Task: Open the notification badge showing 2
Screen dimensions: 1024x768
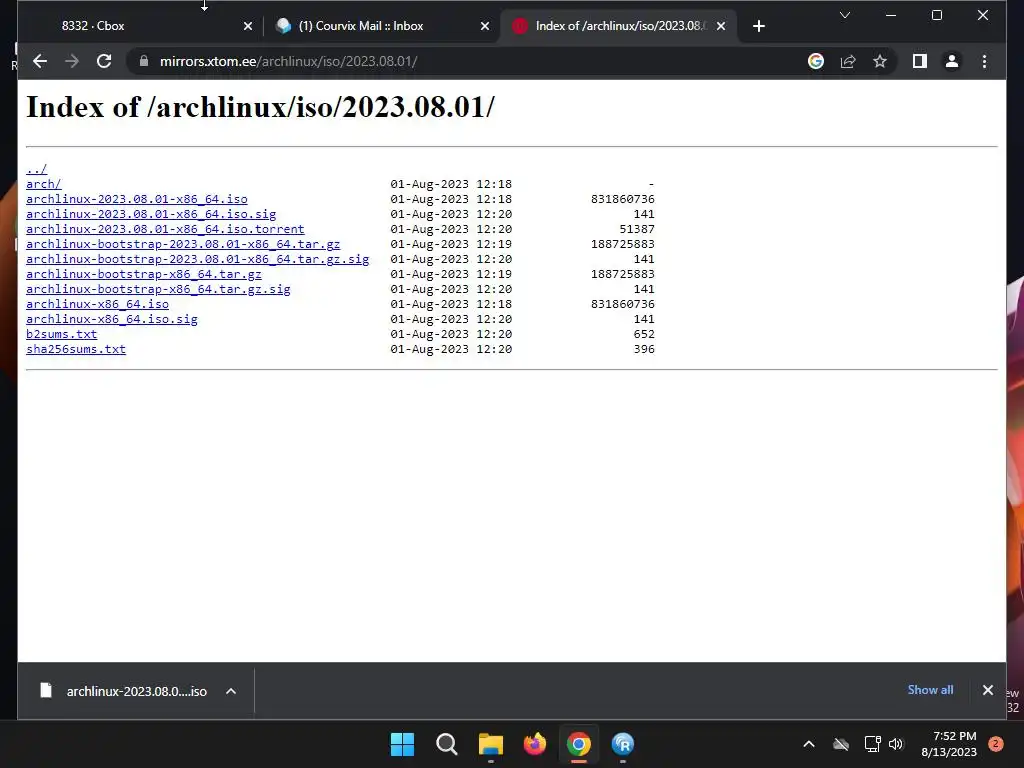Action: [x=995, y=744]
